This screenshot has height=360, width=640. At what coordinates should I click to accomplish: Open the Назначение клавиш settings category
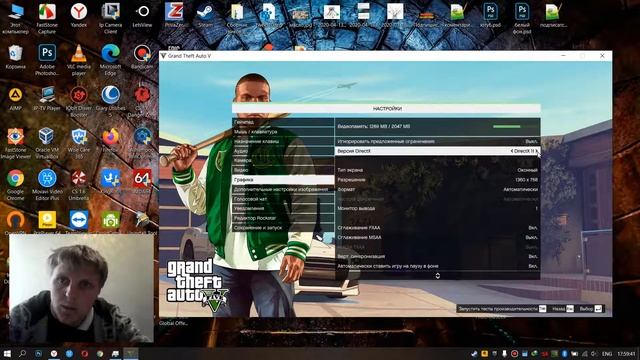point(283,141)
